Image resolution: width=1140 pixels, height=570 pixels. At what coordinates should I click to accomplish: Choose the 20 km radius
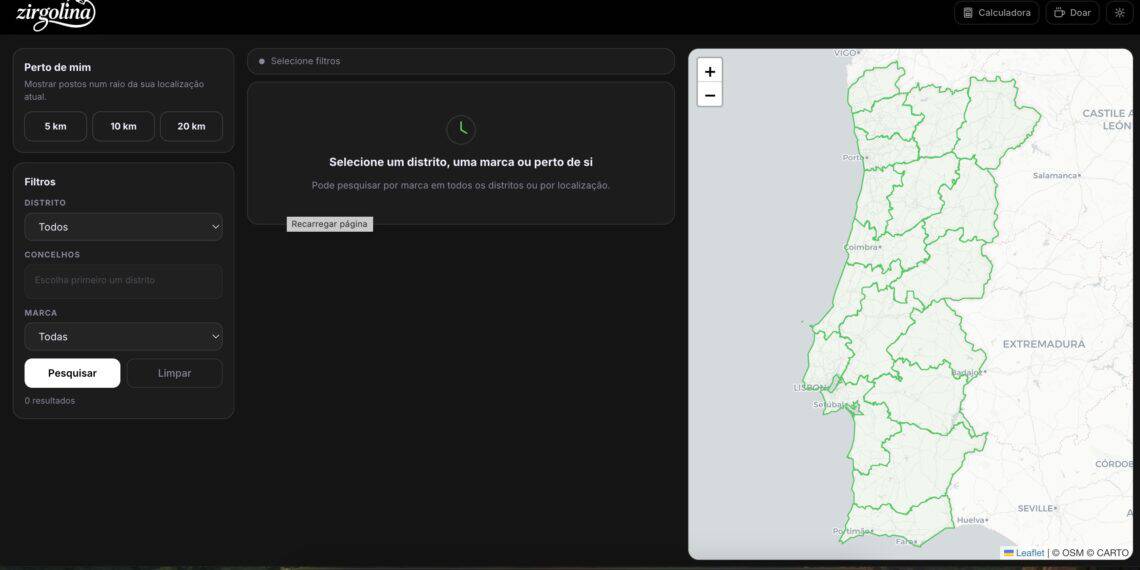pyautogui.click(x=191, y=126)
